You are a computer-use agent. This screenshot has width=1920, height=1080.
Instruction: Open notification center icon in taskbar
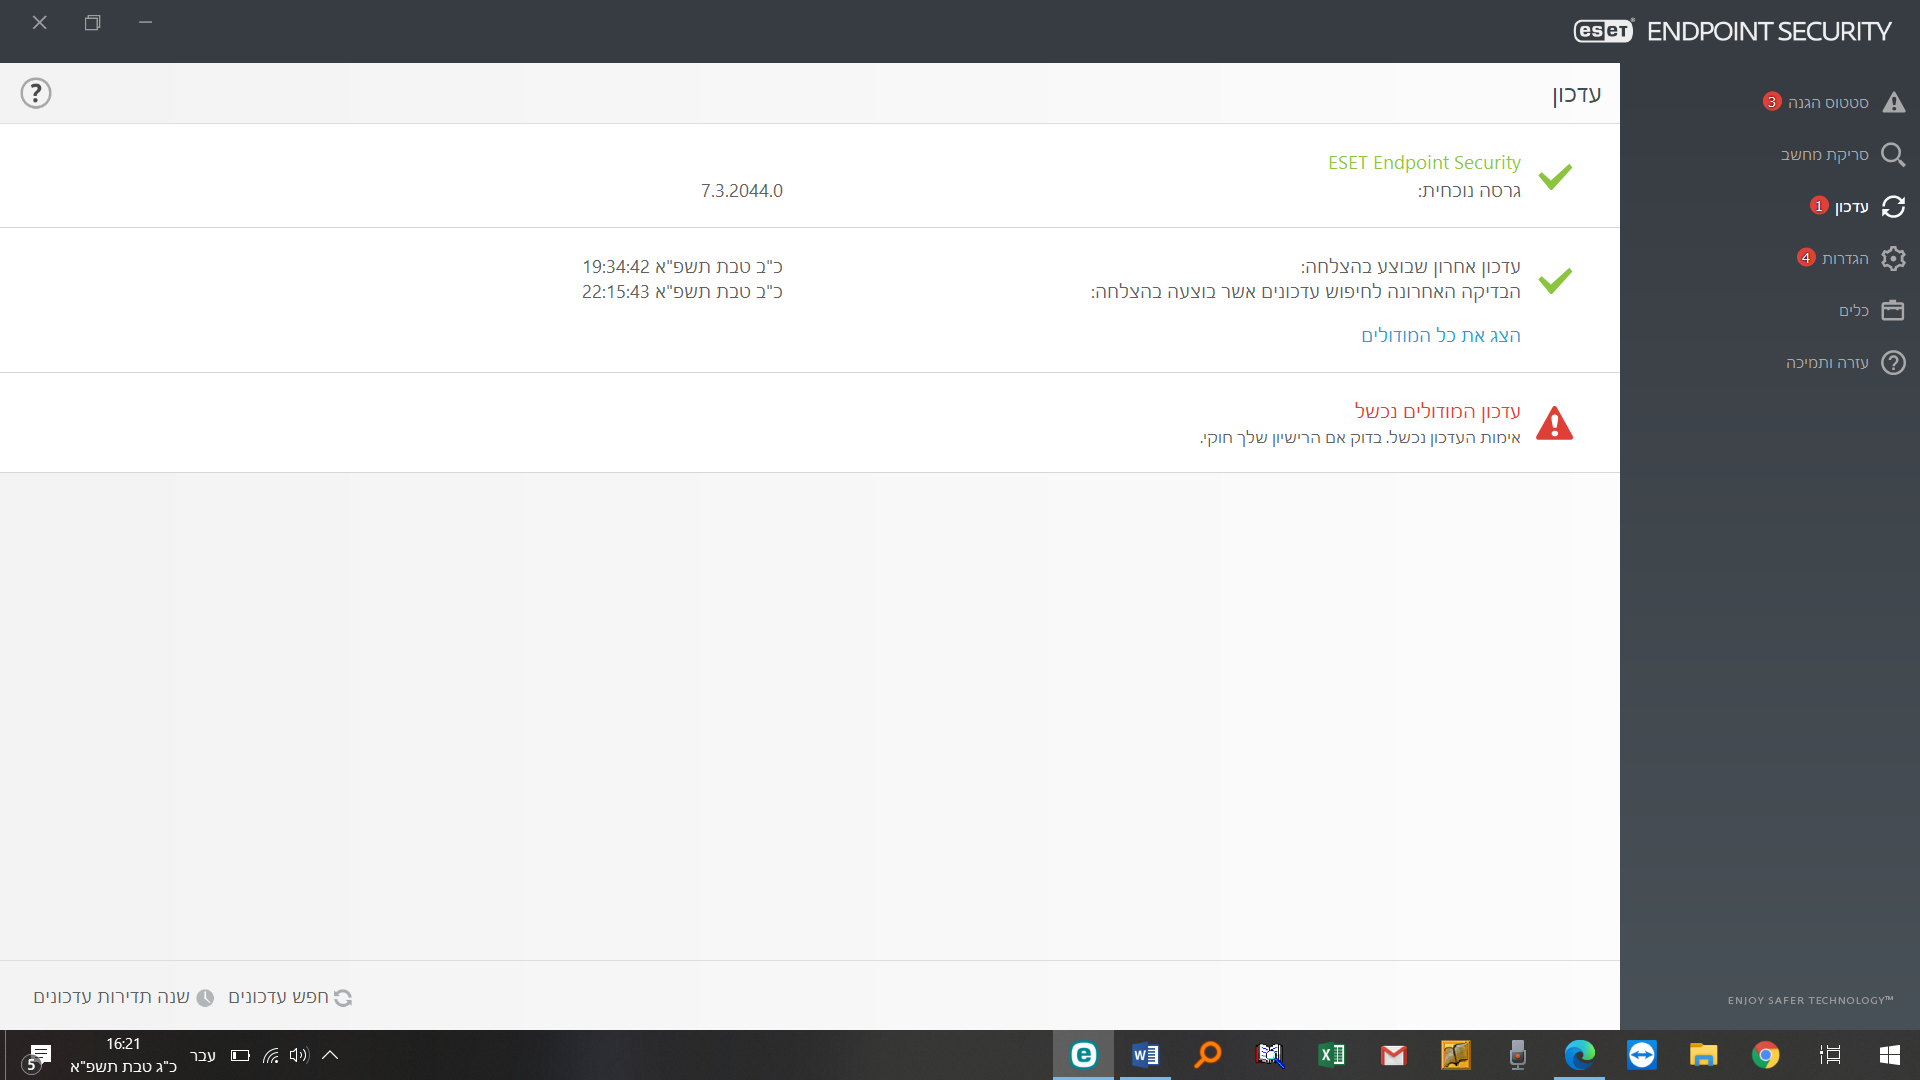38,1056
